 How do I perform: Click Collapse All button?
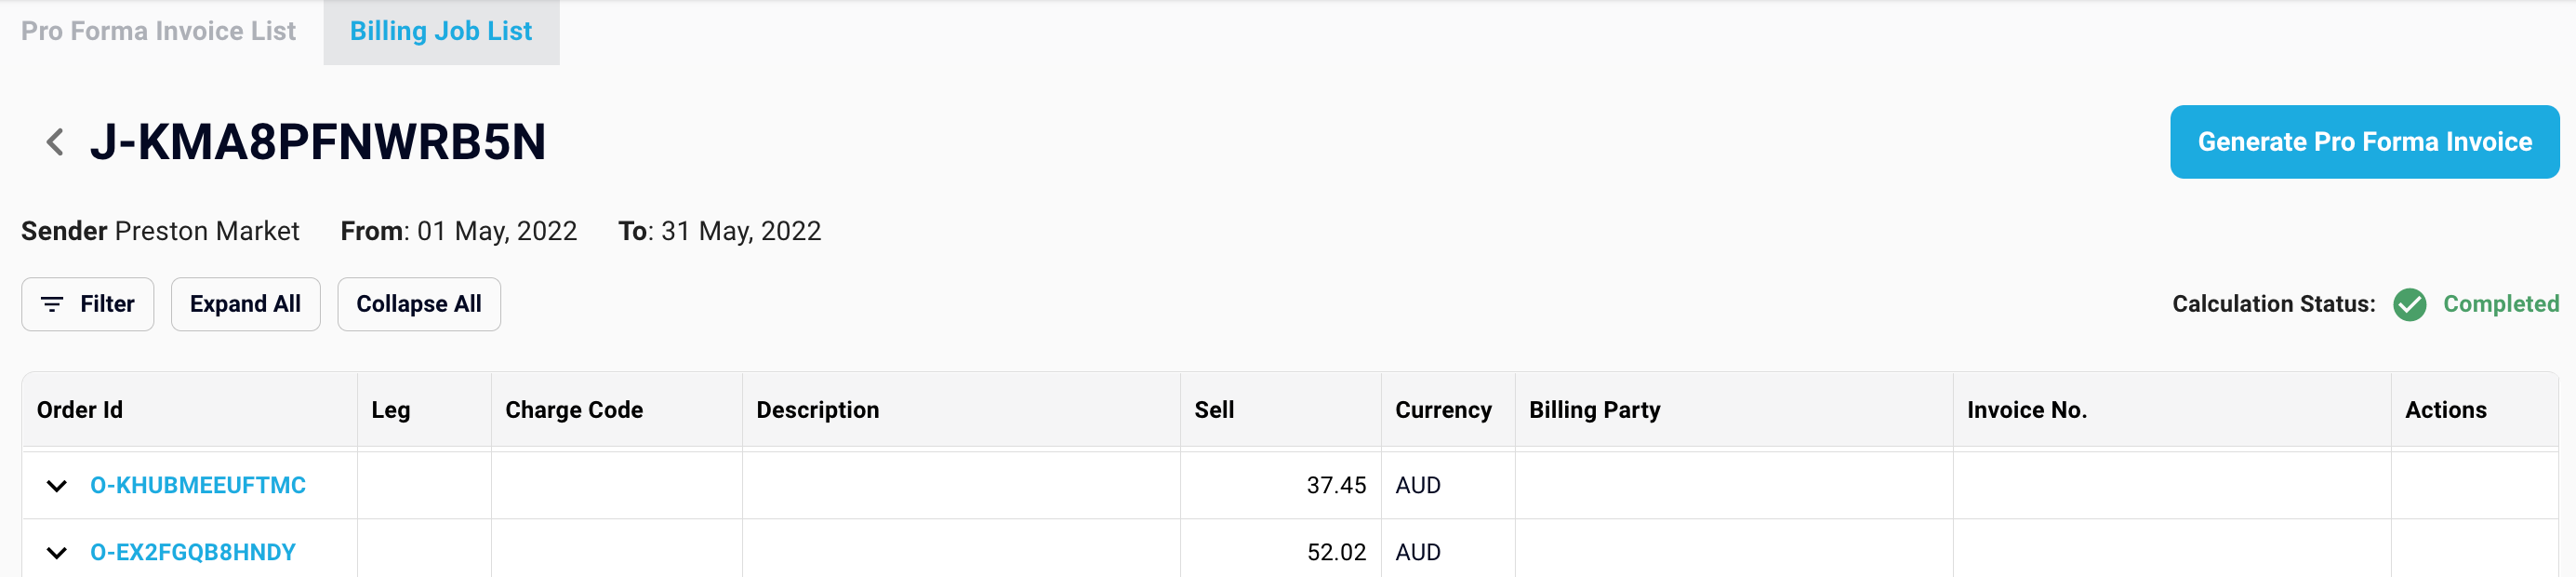[419, 304]
